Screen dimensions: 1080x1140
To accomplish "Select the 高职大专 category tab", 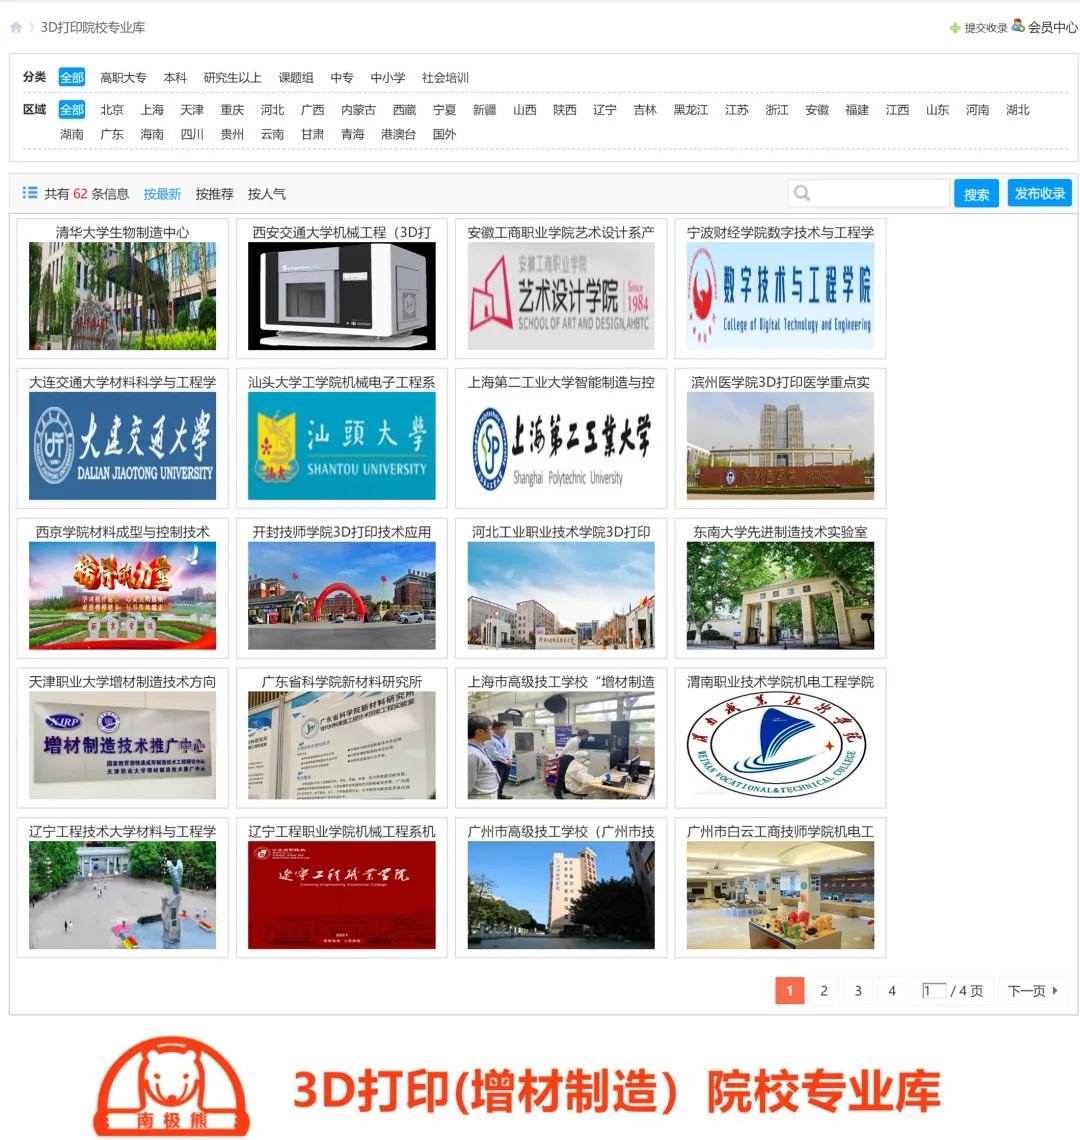I will pos(119,77).
